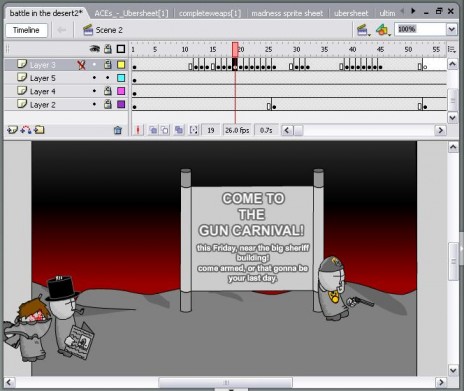
Task: Click the stage horizontal scrollbar thumb
Action: pyautogui.click(x=226, y=382)
